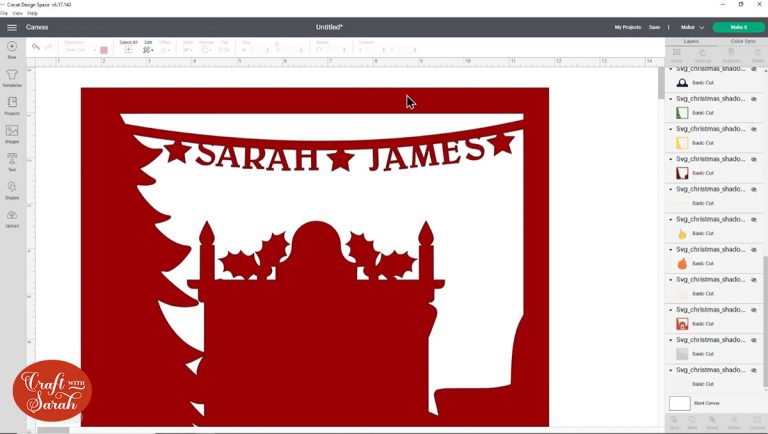The height and width of the screenshot is (434, 768).
Task: Switch to the Layers tab
Action: [691, 42]
